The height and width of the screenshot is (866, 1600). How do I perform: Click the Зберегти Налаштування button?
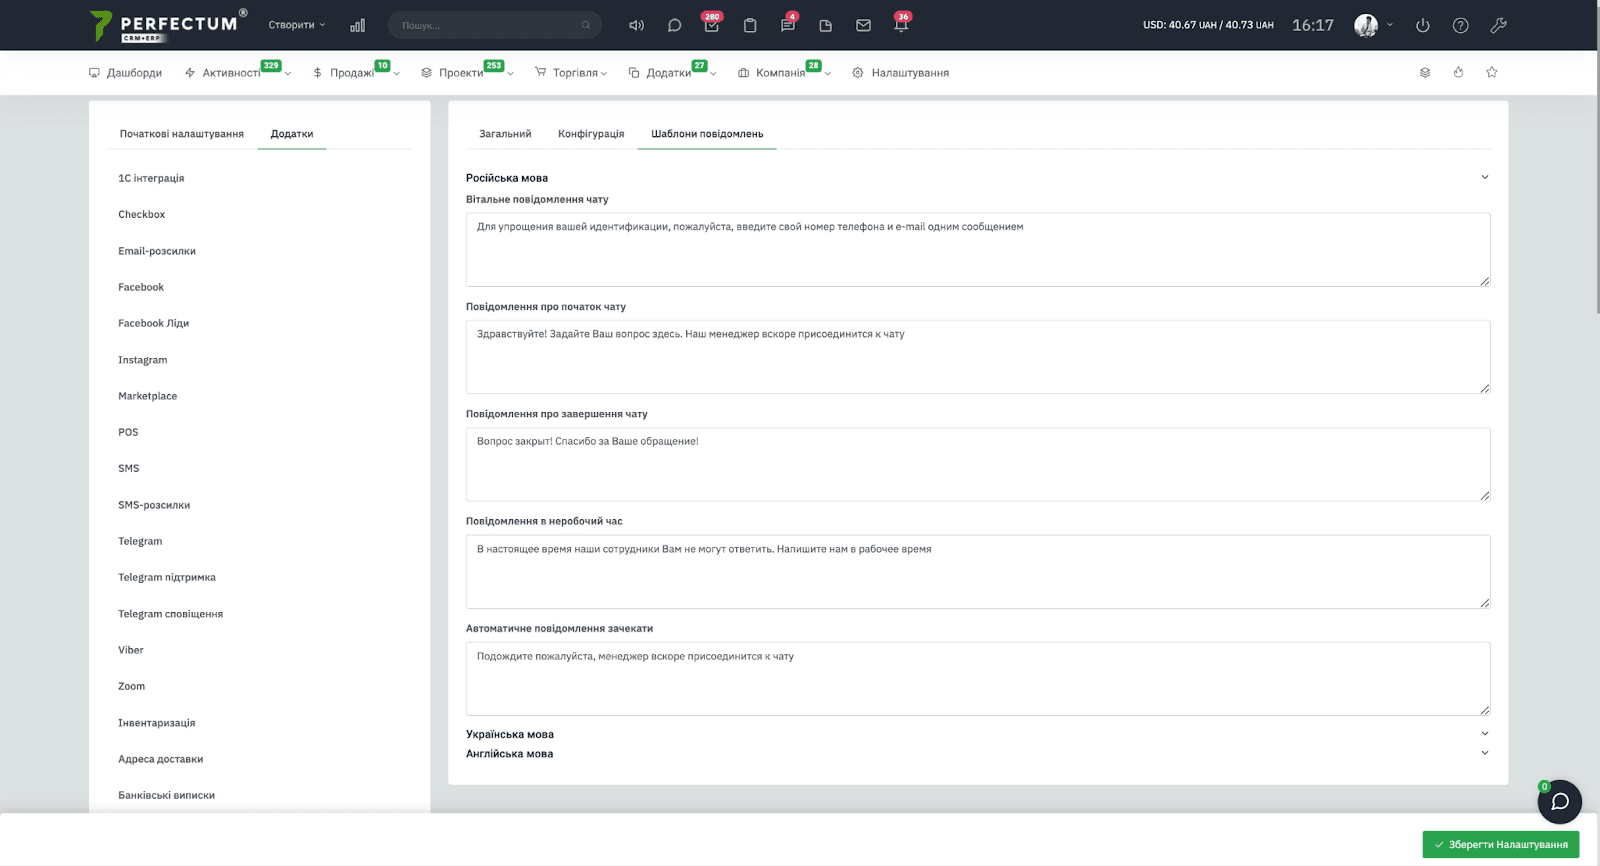(x=1501, y=845)
